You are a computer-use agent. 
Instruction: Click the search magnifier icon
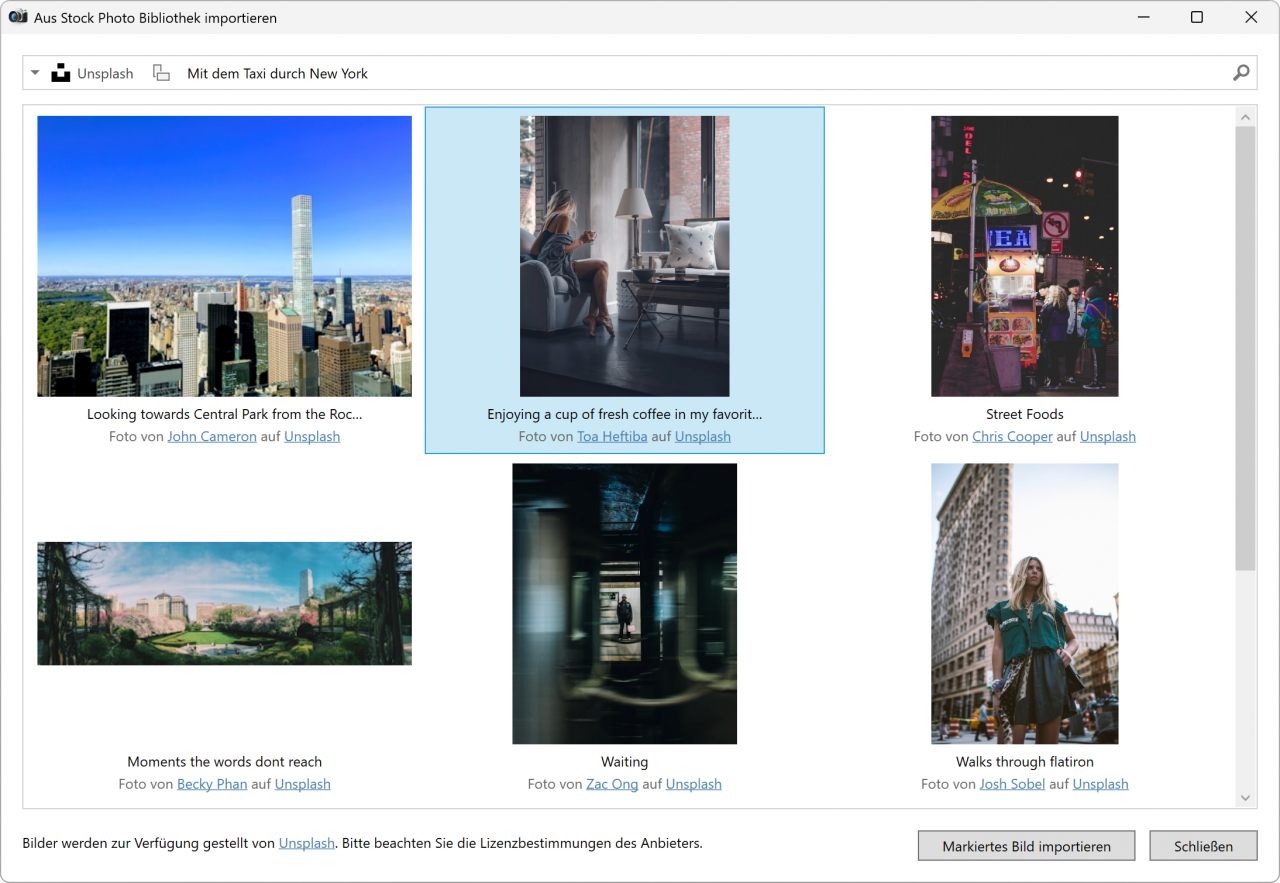(1241, 73)
